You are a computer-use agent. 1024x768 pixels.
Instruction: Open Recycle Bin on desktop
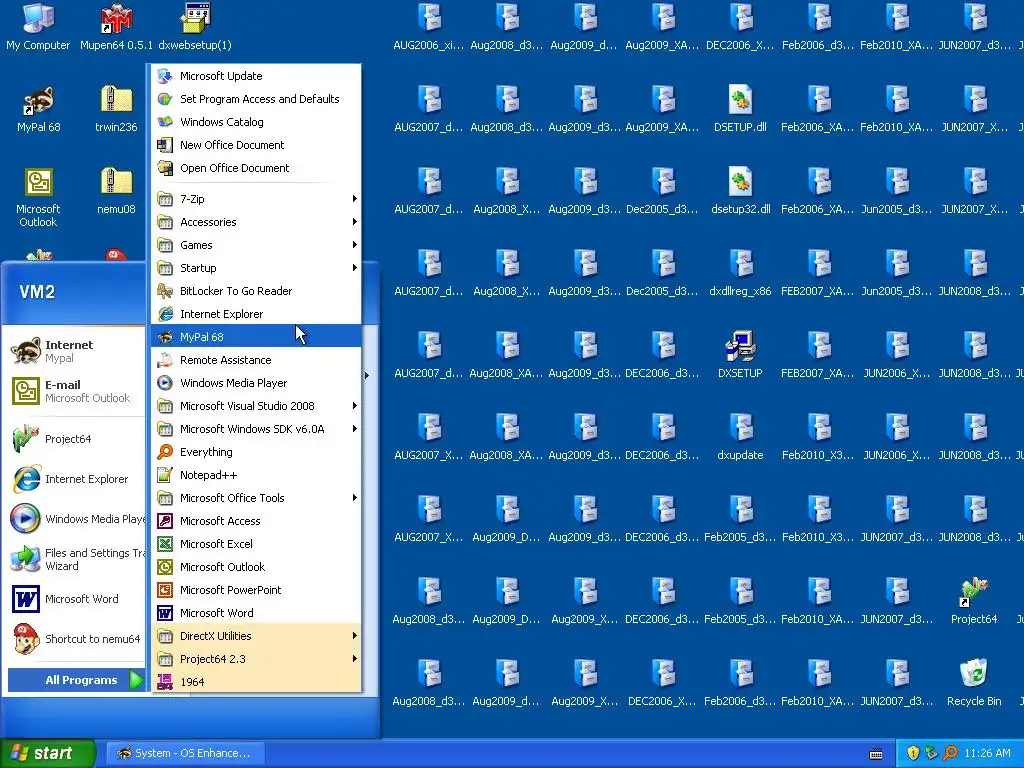974,682
